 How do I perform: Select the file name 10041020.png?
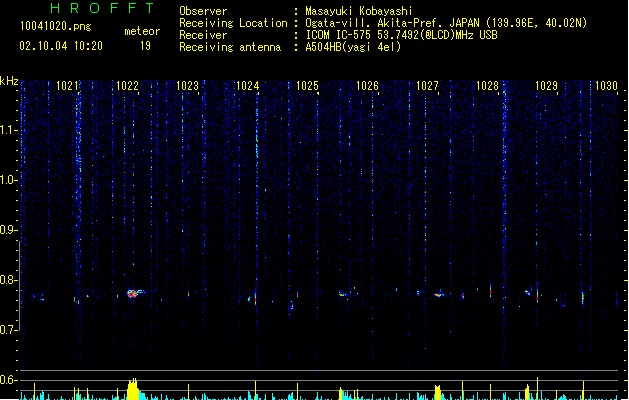tap(55, 26)
